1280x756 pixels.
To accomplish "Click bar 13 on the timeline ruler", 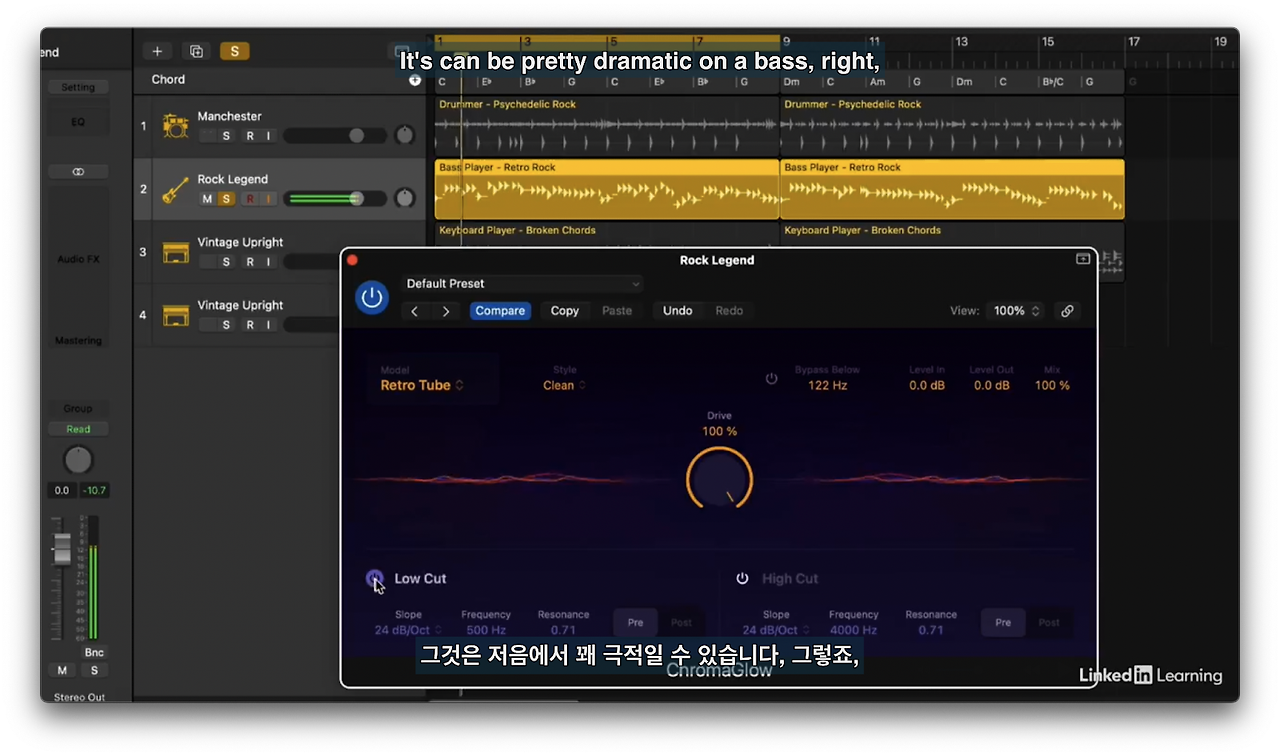I will point(961,42).
